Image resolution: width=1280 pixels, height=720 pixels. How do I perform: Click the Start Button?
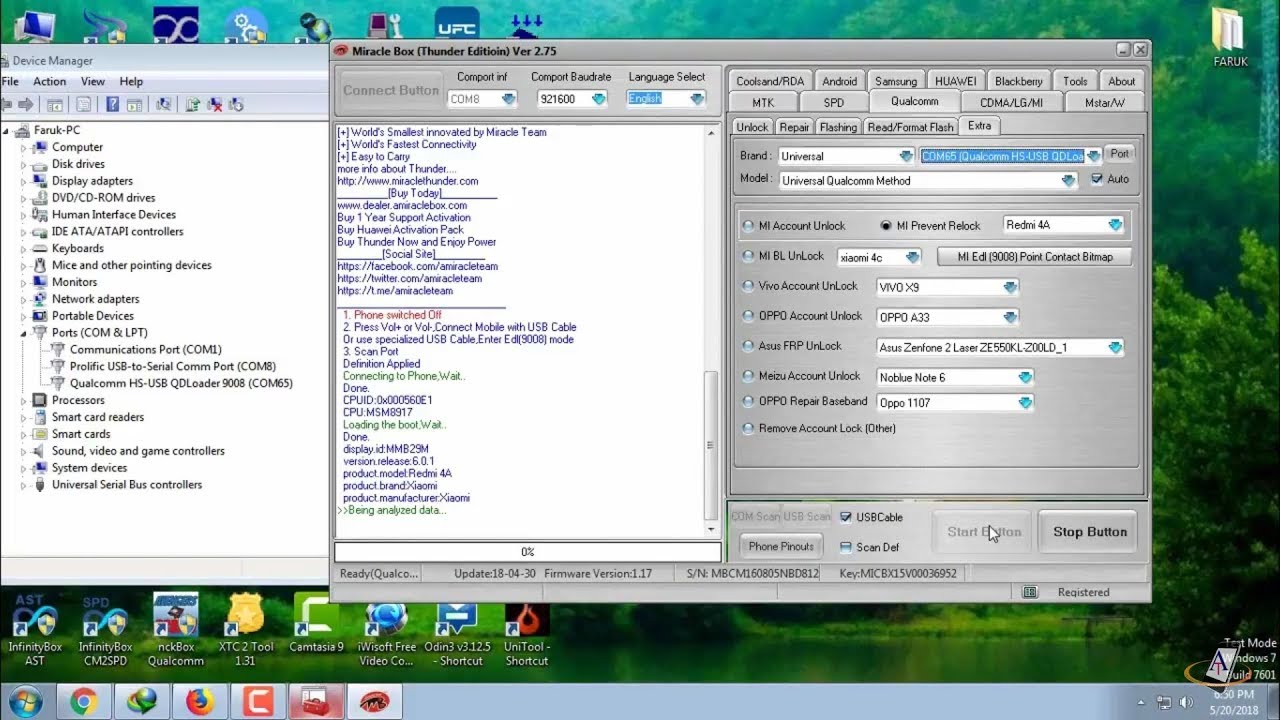click(x=984, y=532)
